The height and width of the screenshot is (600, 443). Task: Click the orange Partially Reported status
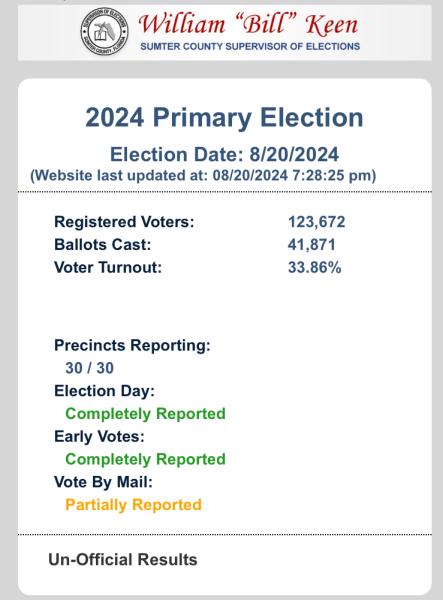(133, 505)
